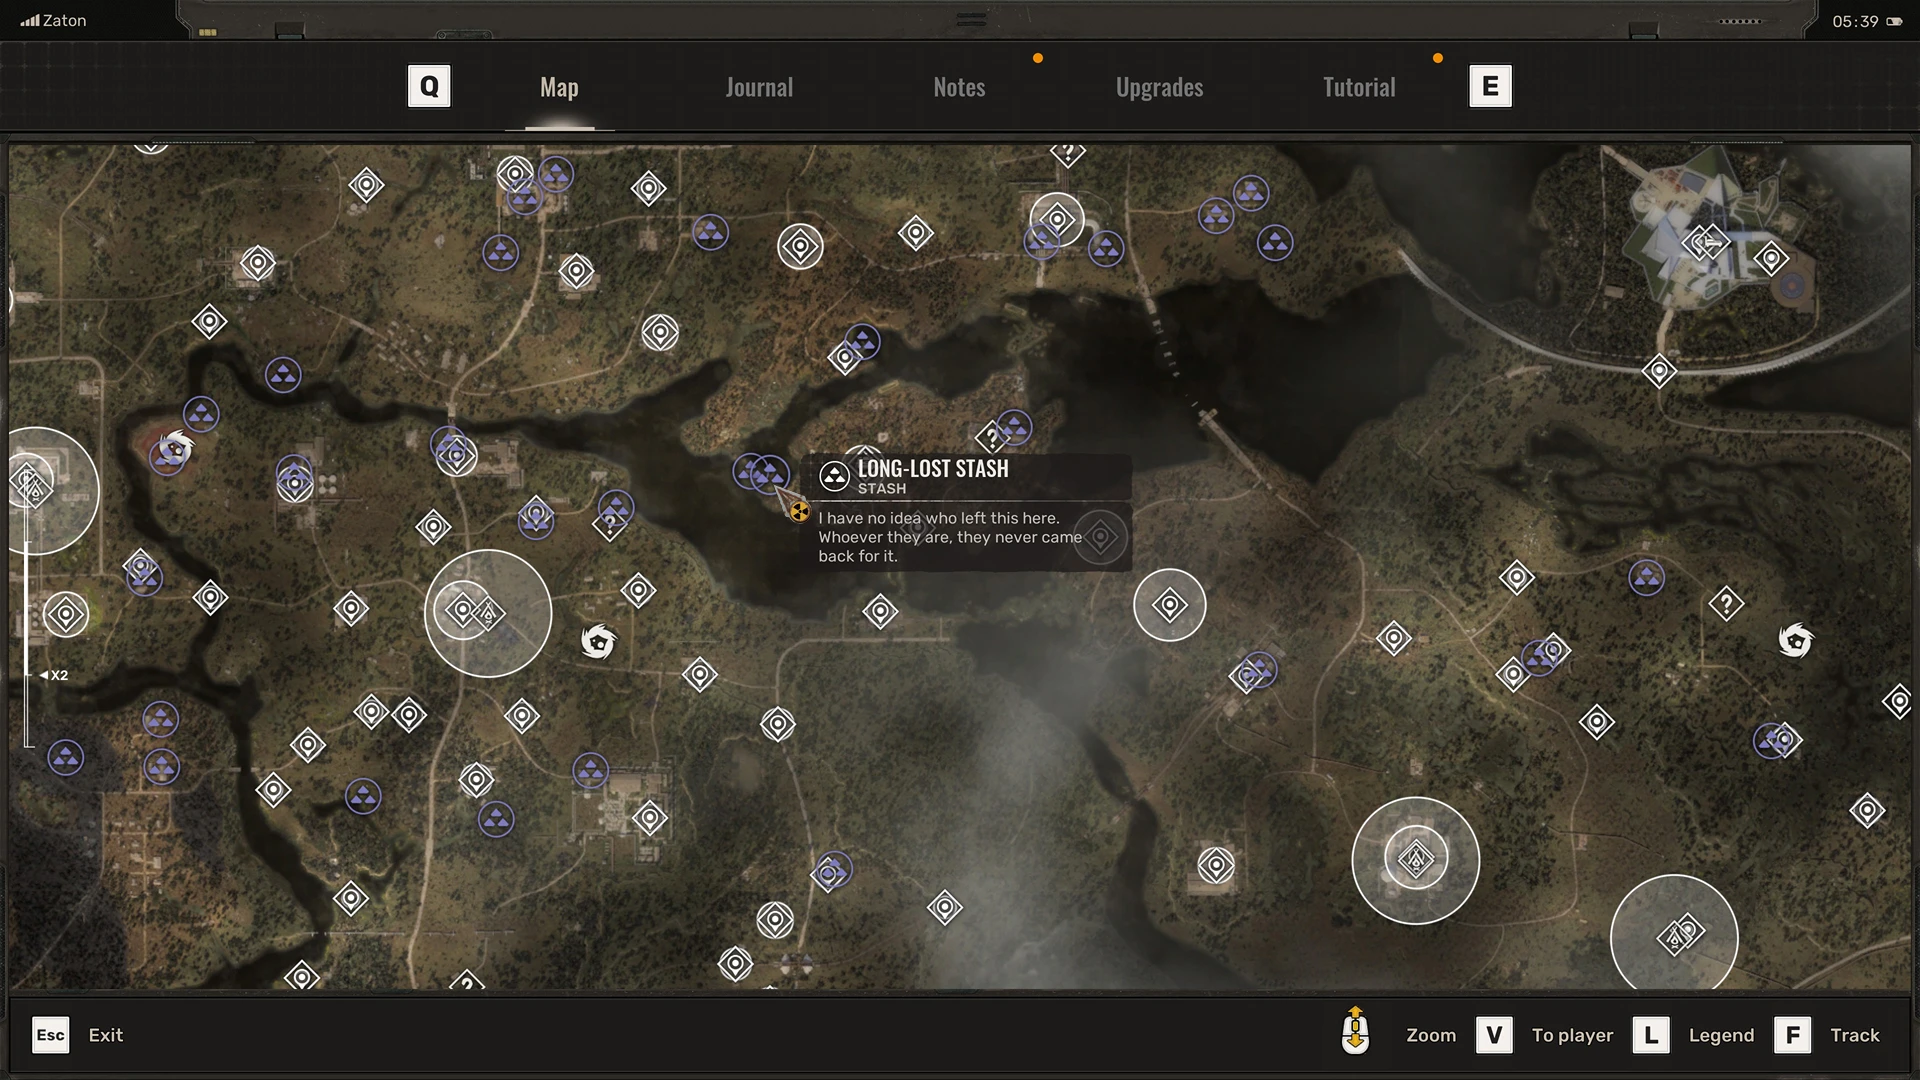Click the mutant lair icon on the red-soil patch
Viewport: 1920px width, 1080px height.
tap(177, 446)
